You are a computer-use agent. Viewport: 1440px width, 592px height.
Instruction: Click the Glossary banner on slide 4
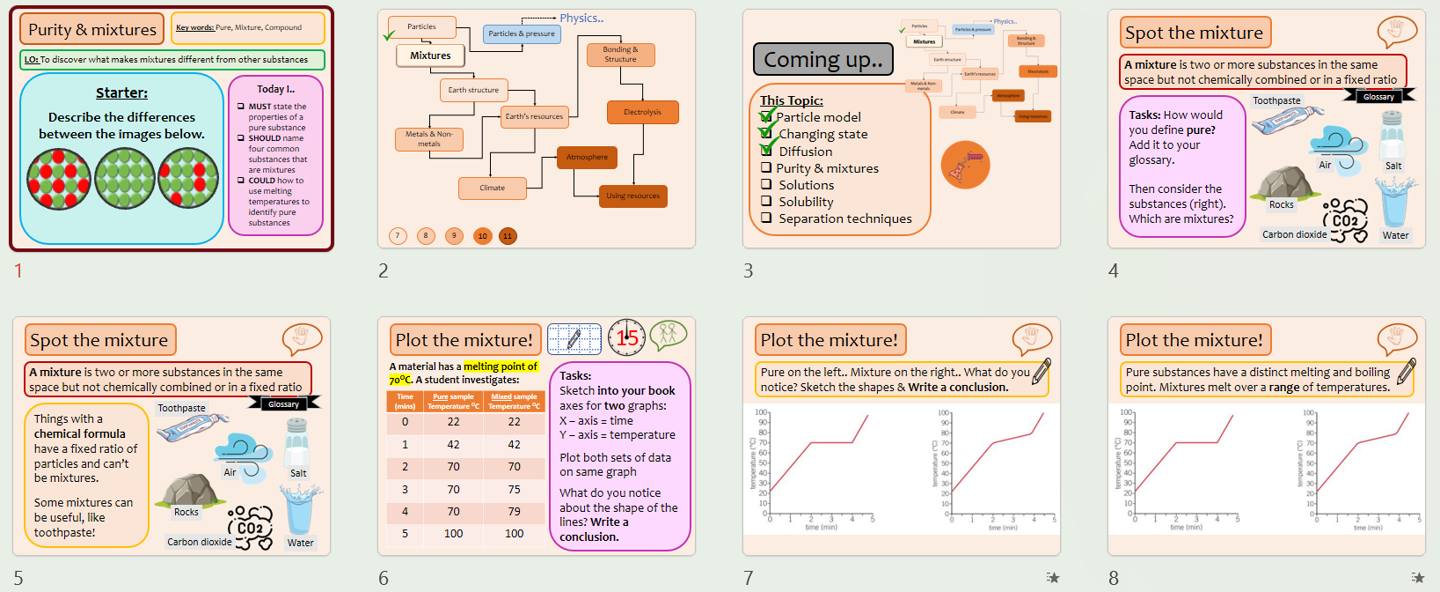pyautogui.click(x=1379, y=96)
